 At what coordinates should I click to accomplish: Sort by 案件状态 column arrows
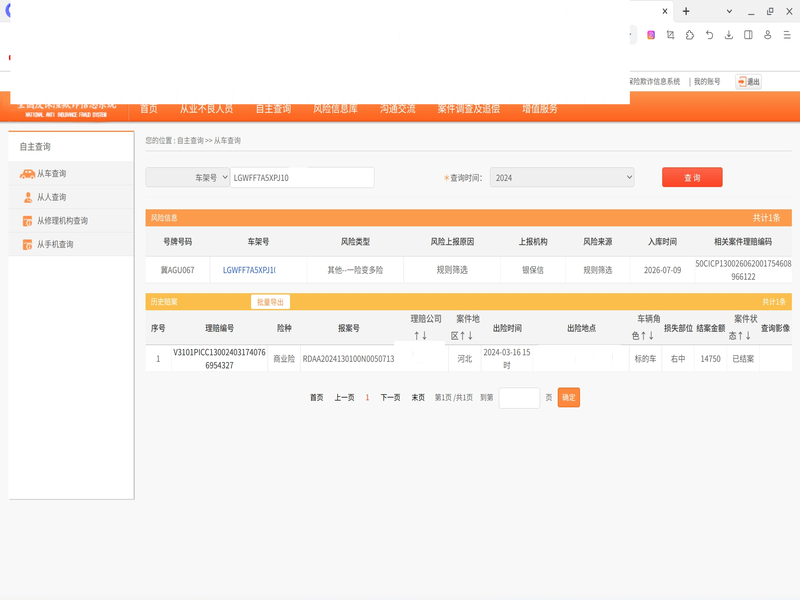tap(744, 336)
